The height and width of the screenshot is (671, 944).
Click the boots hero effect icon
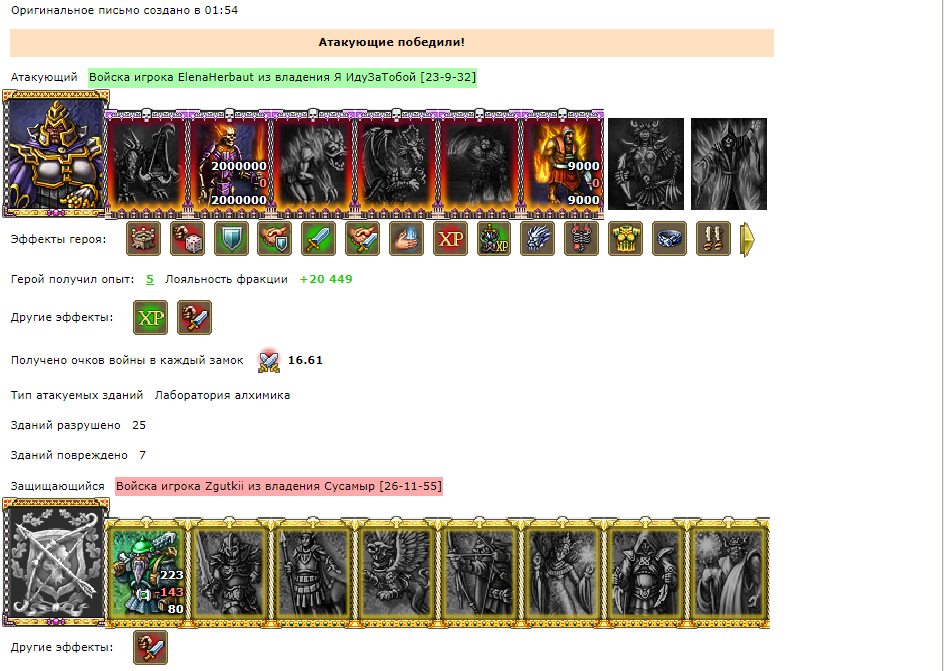point(713,239)
